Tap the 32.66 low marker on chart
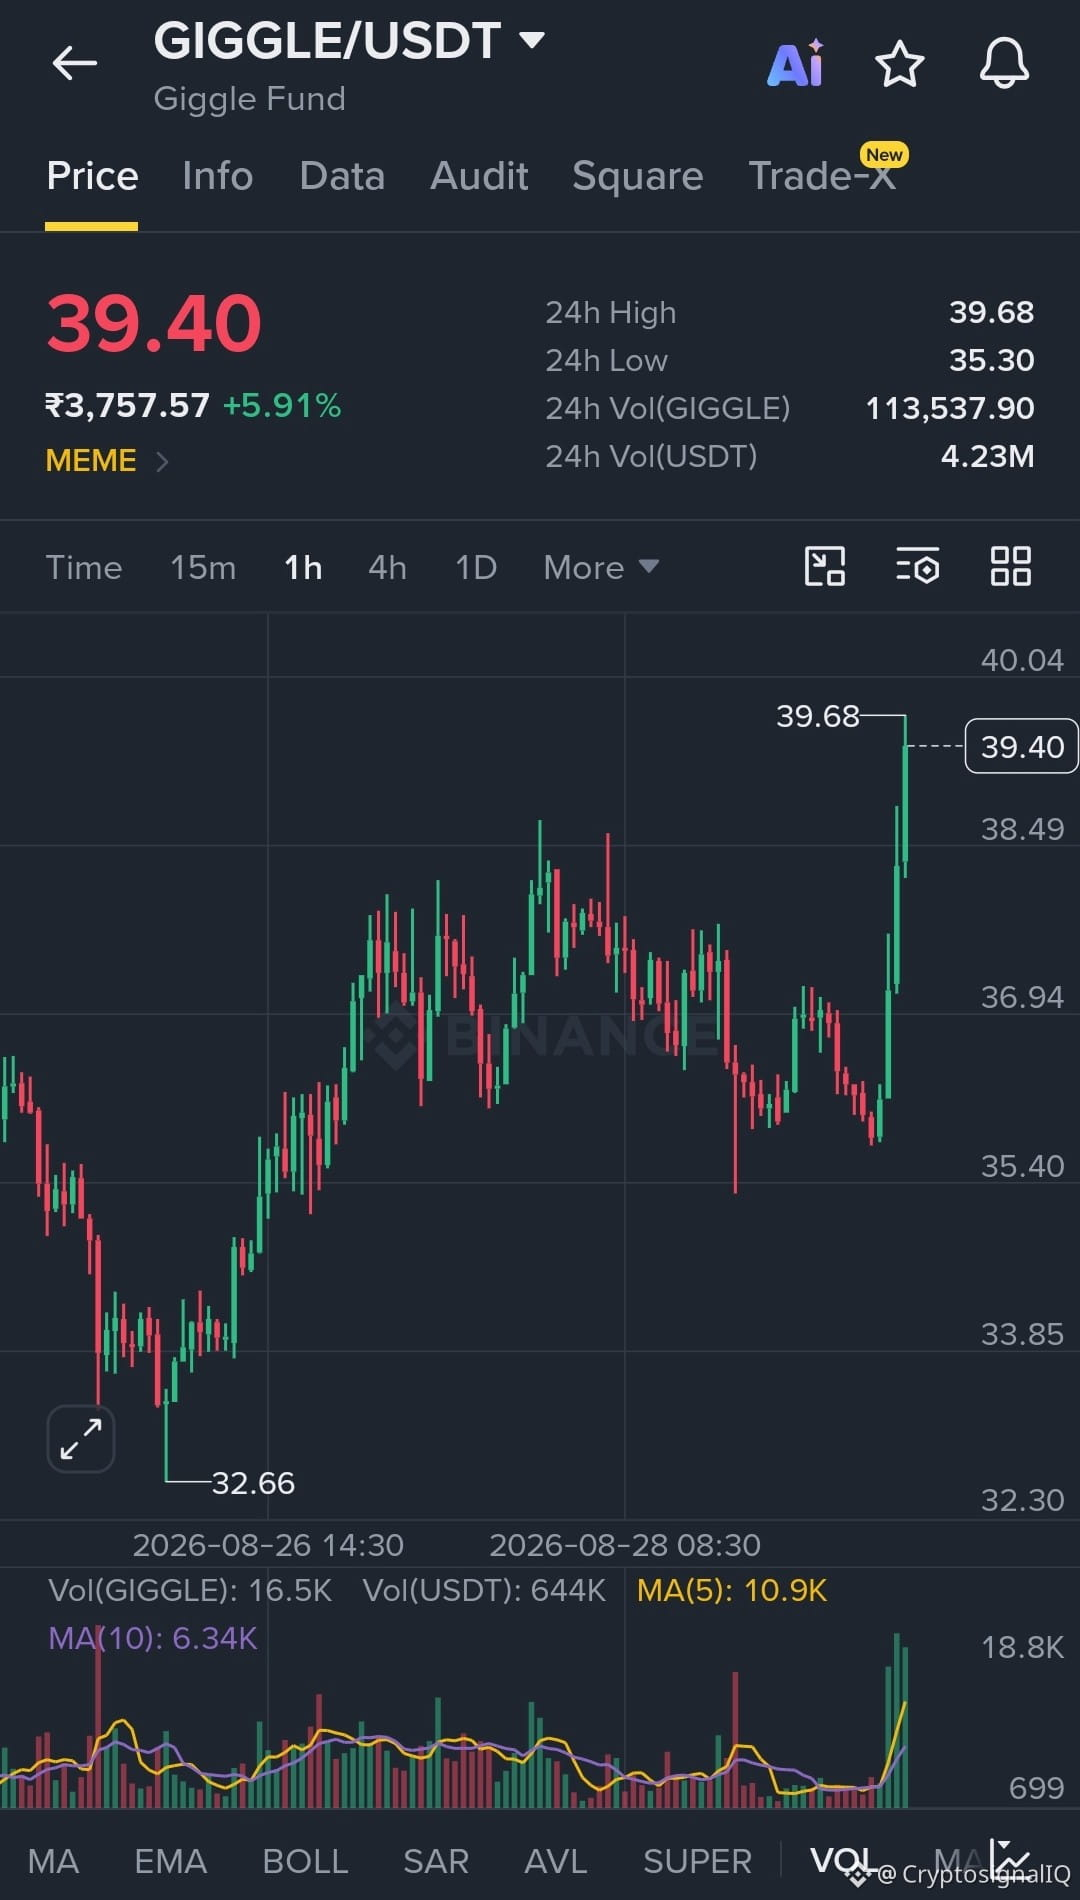The width and height of the screenshot is (1080, 1900). coord(253,1482)
